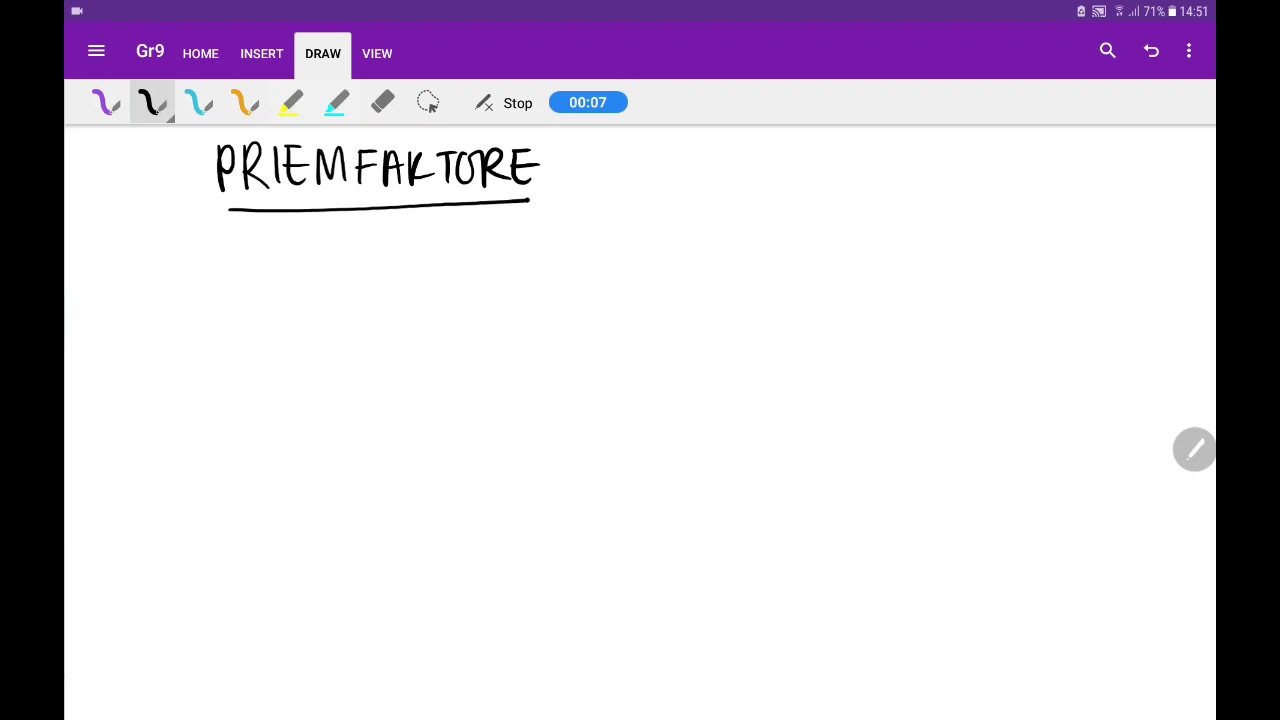
Task: Tap the floating pen button
Action: click(x=1194, y=449)
